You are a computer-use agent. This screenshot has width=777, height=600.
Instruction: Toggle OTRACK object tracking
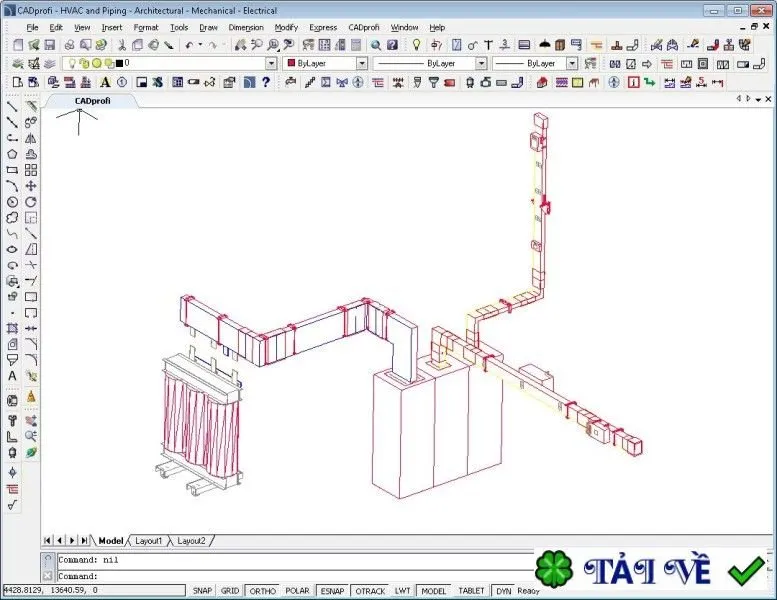click(370, 591)
